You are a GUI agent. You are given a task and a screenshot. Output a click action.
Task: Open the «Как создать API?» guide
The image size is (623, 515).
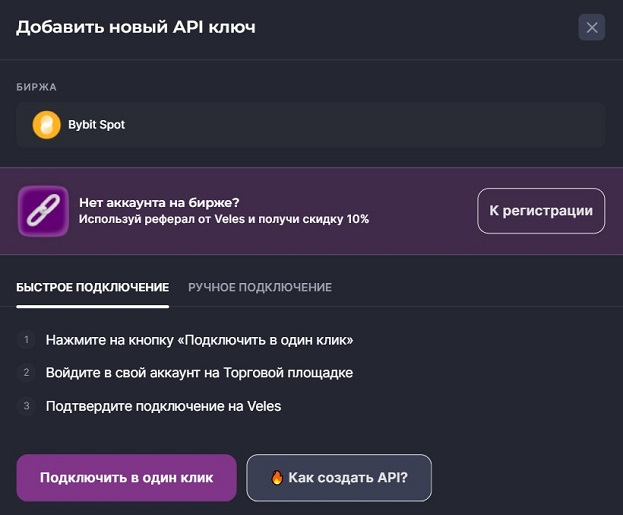tap(340, 478)
